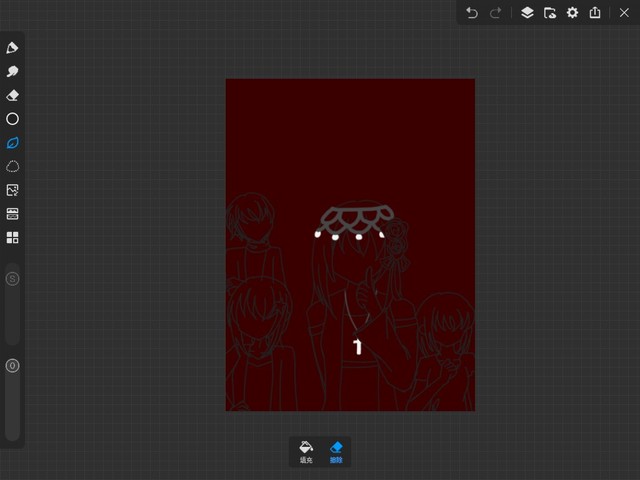
Task: Open the image import tool
Action: click(13, 190)
